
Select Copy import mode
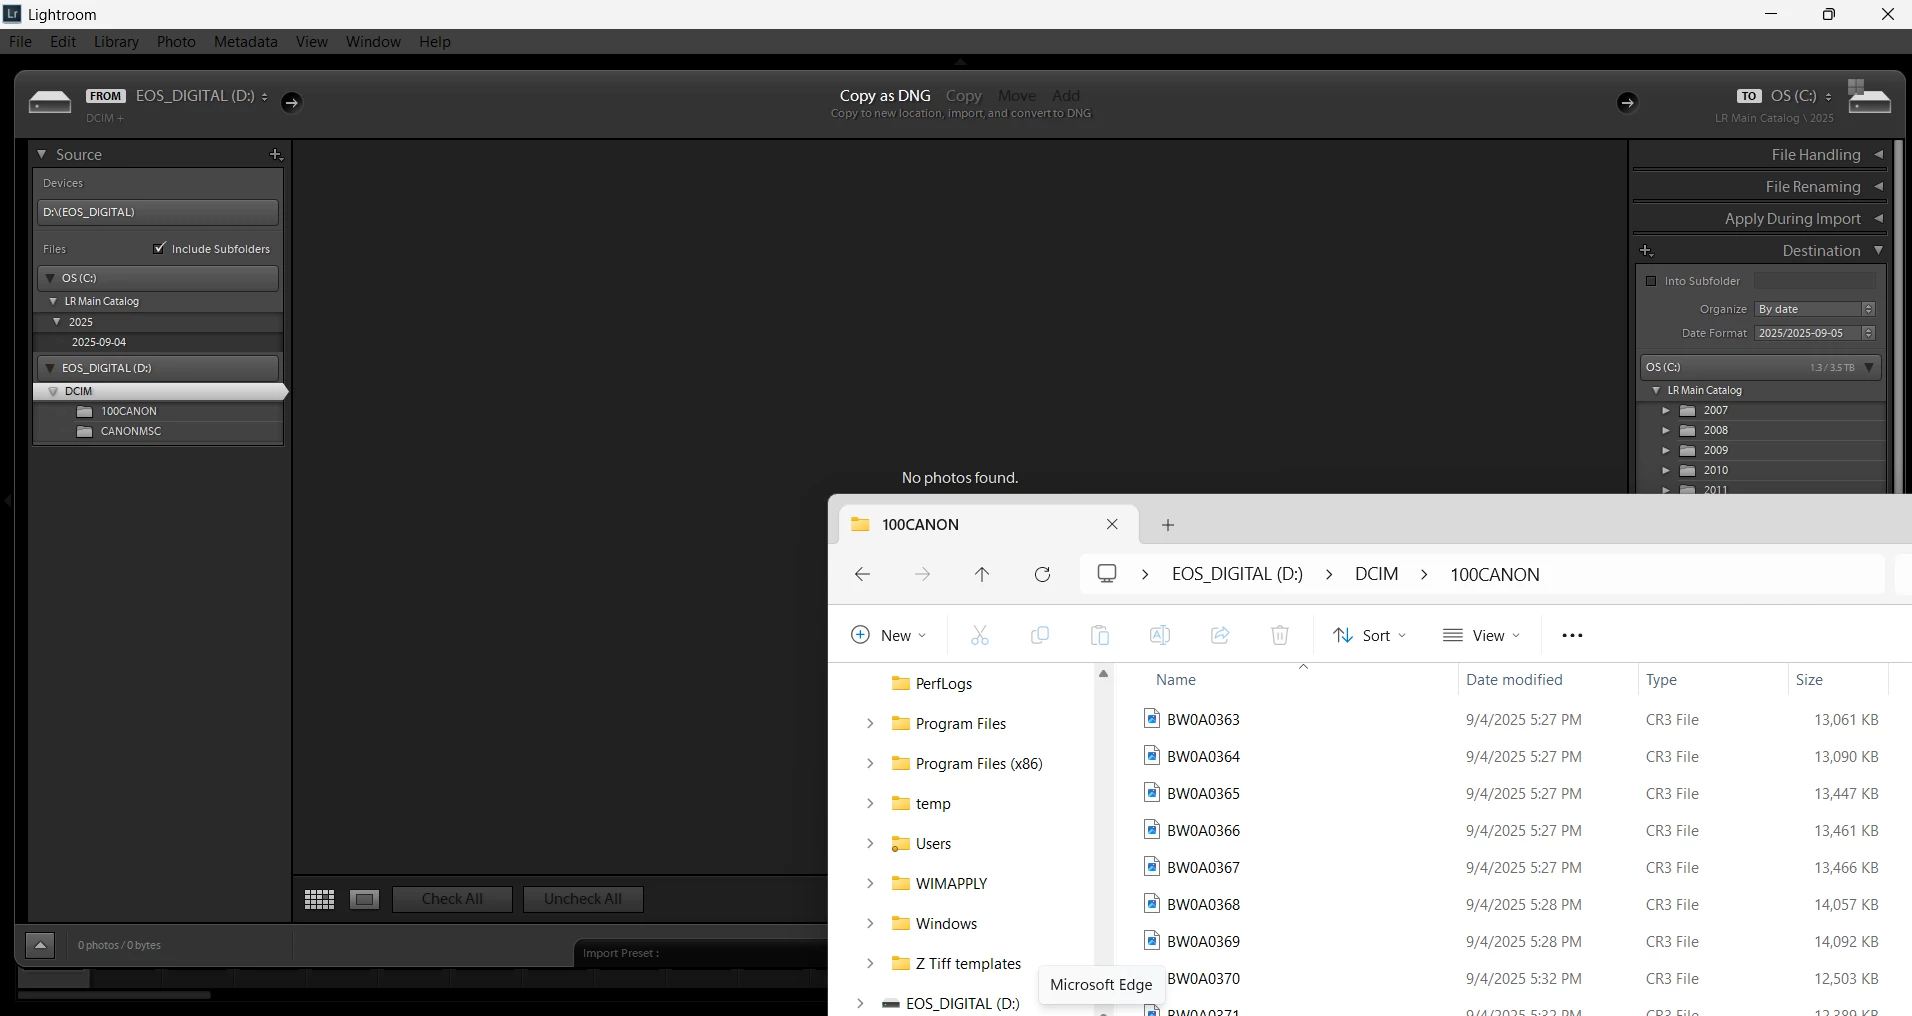coord(964,96)
